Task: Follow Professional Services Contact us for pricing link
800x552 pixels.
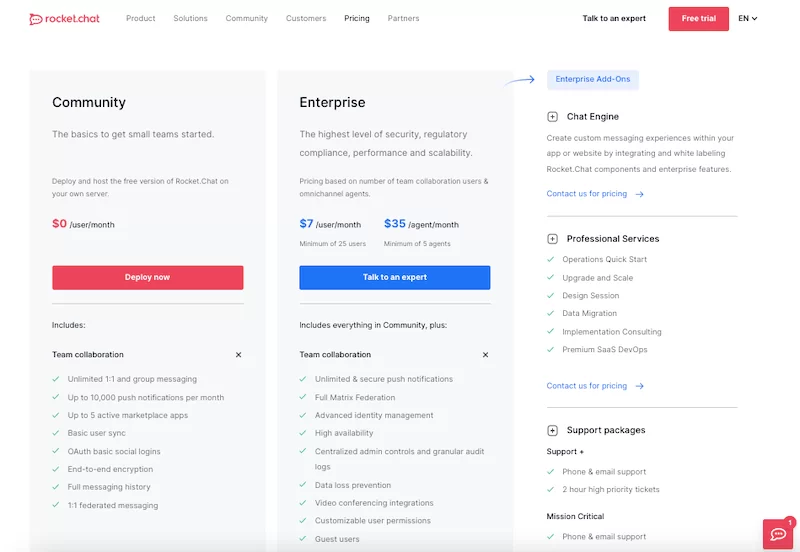Action: click(x=586, y=386)
